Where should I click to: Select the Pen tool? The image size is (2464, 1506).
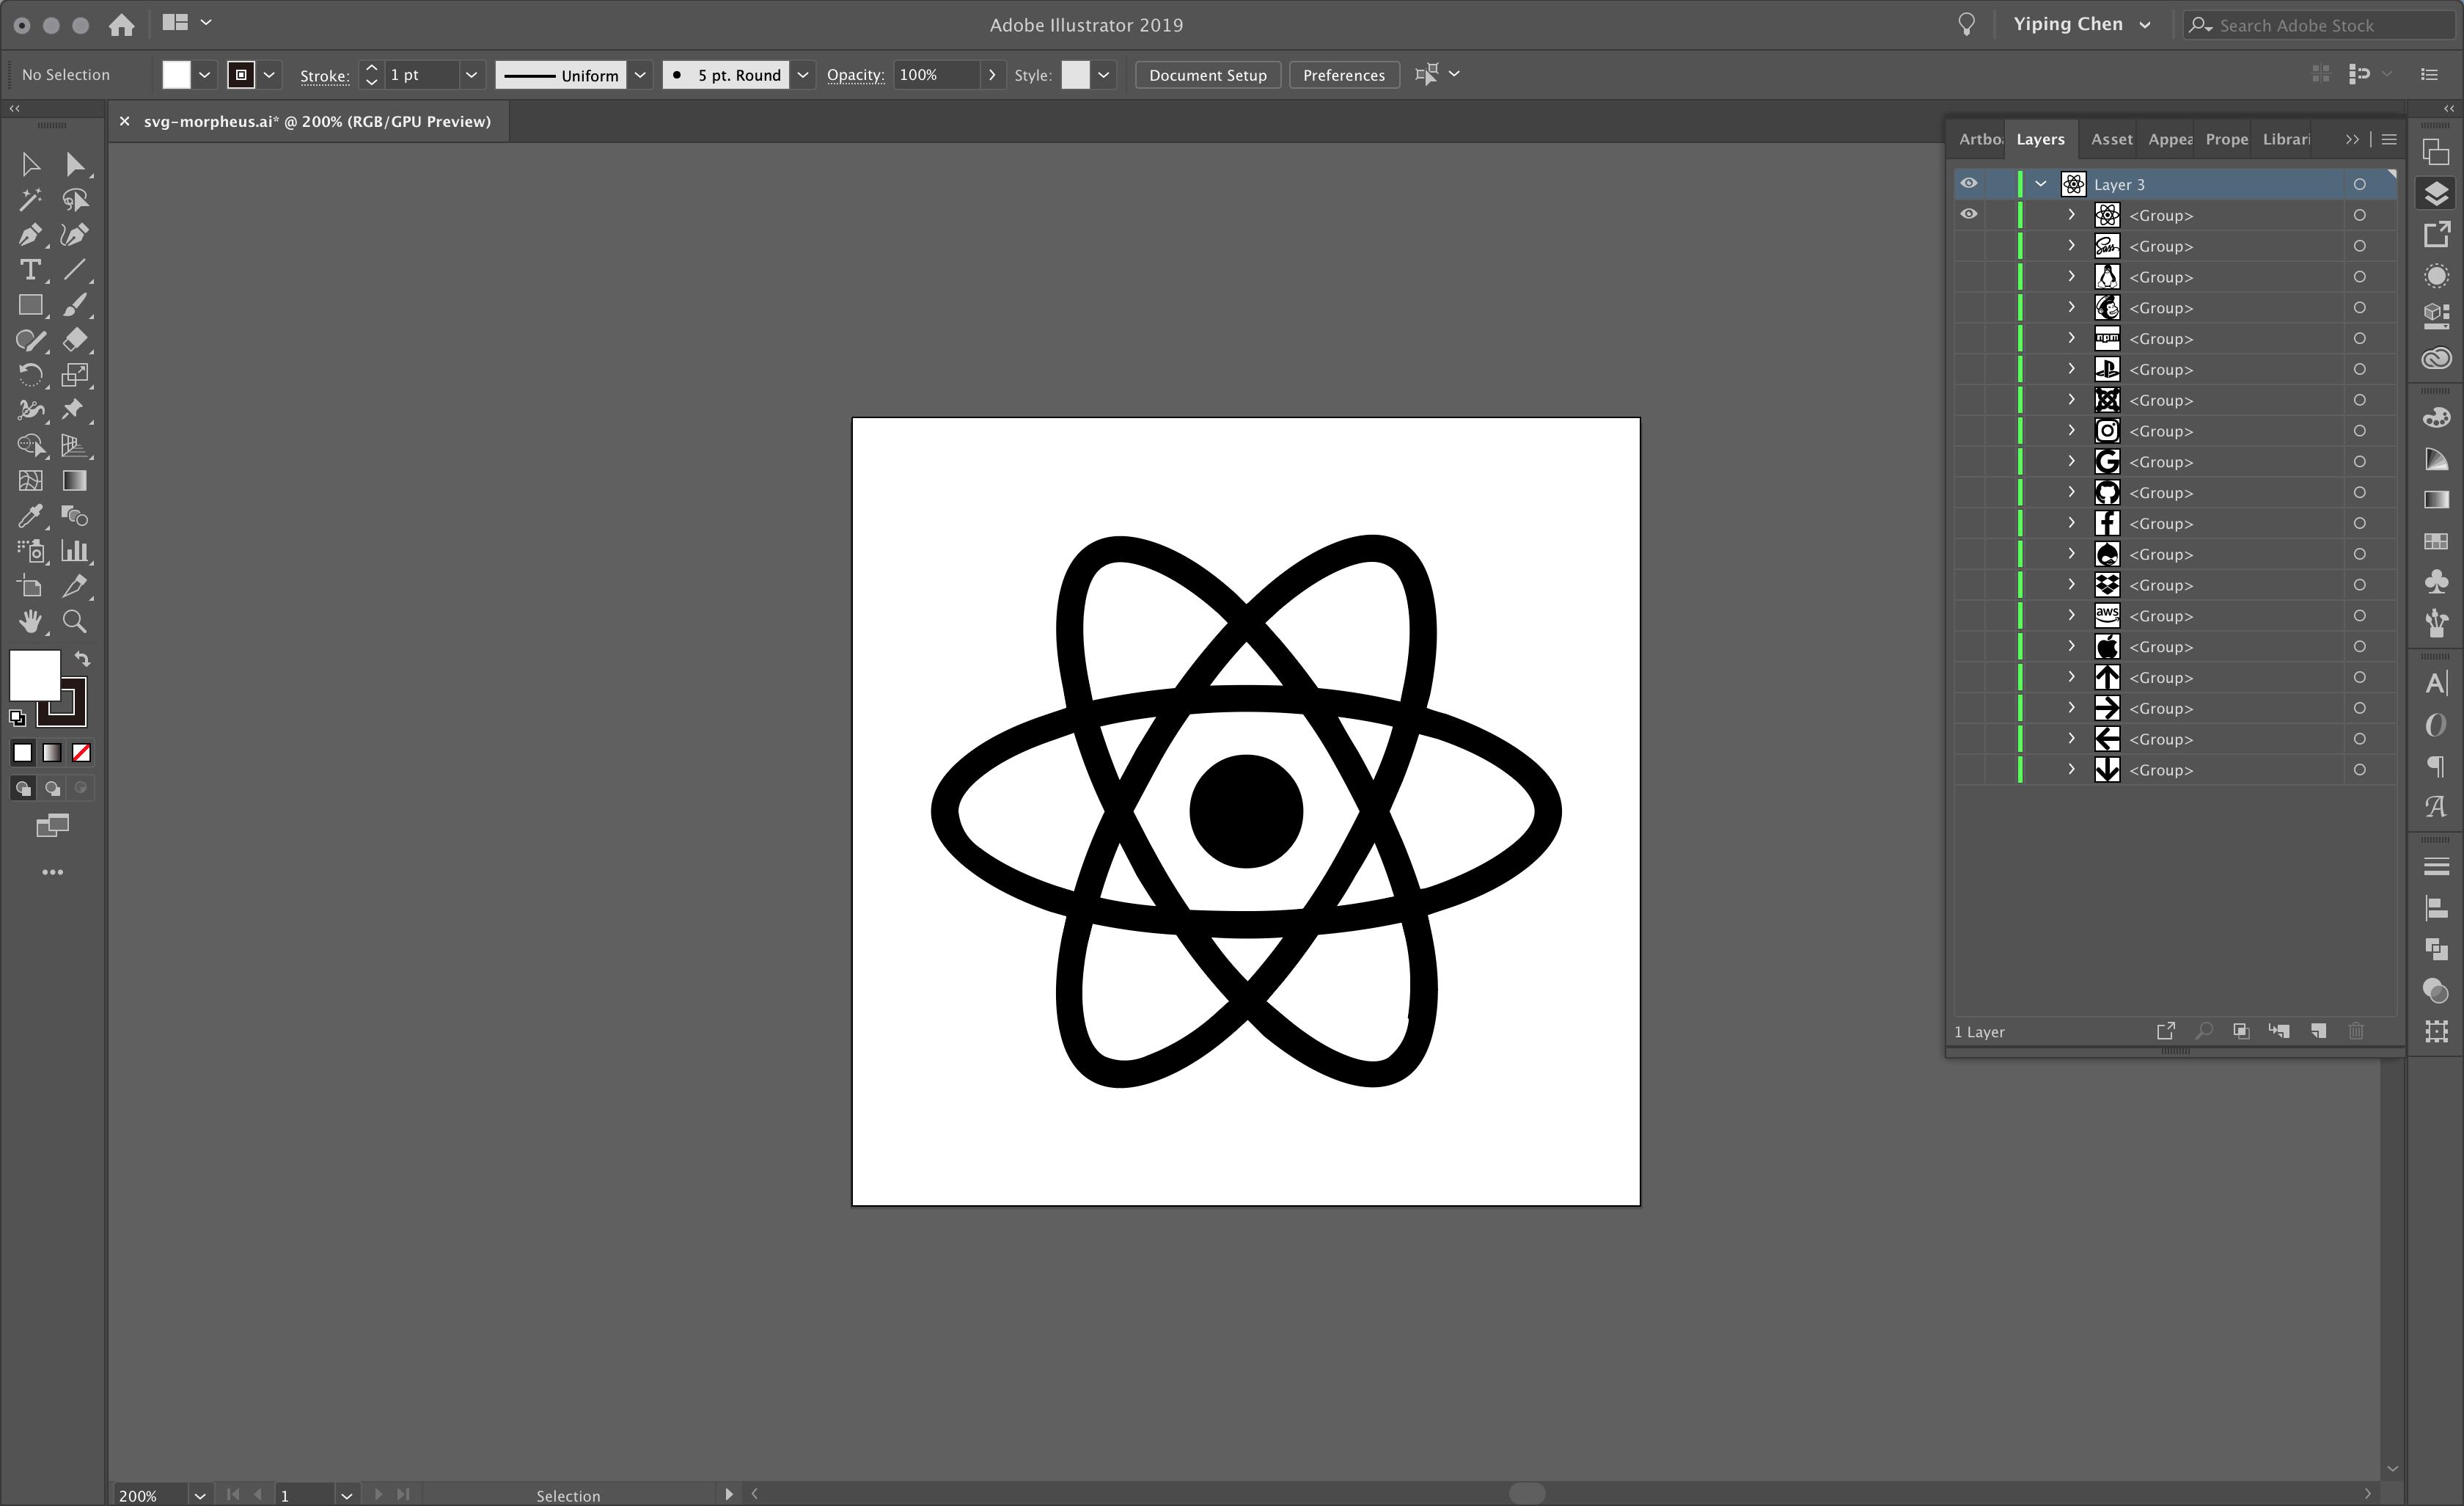tap(30, 234)
